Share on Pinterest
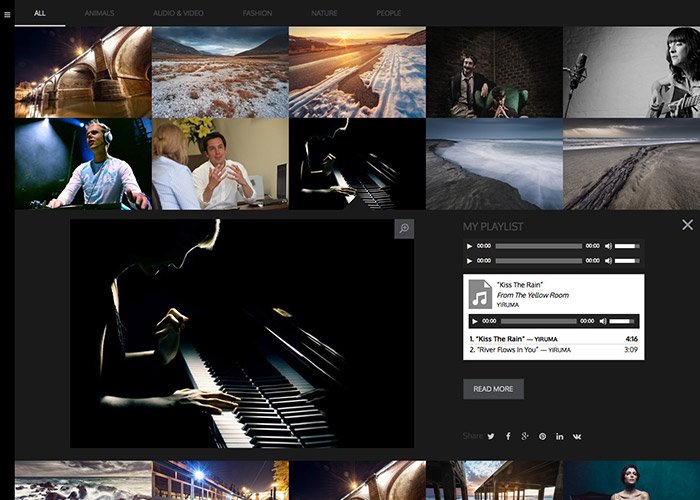Viewport: 700px width, 500px height. point(542,437)
